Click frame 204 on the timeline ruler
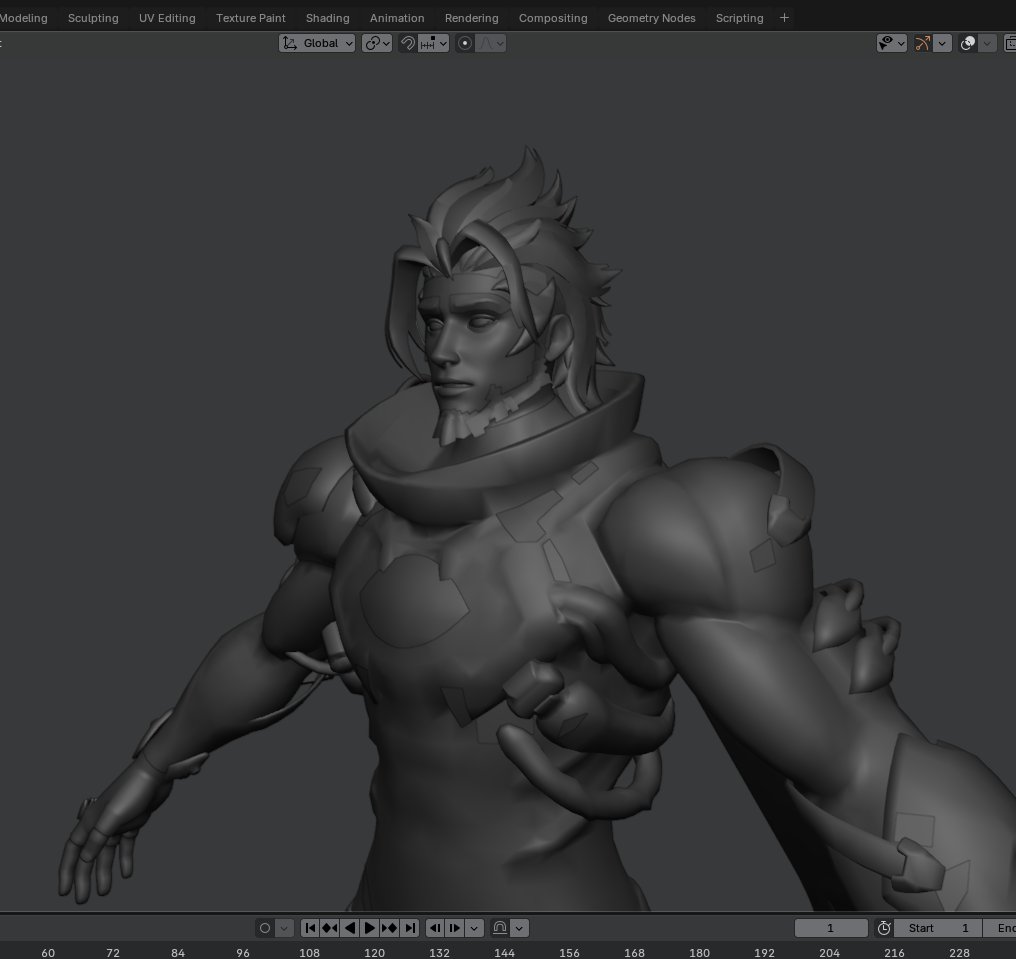 tap(829, 953)
